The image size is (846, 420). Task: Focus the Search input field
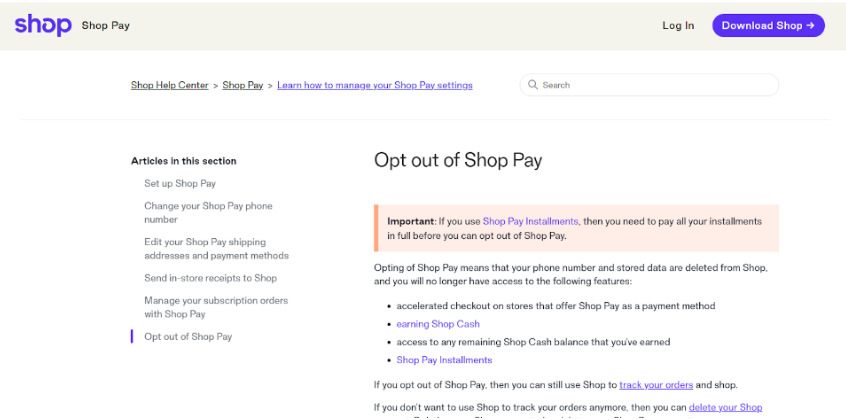pos(649,85)
